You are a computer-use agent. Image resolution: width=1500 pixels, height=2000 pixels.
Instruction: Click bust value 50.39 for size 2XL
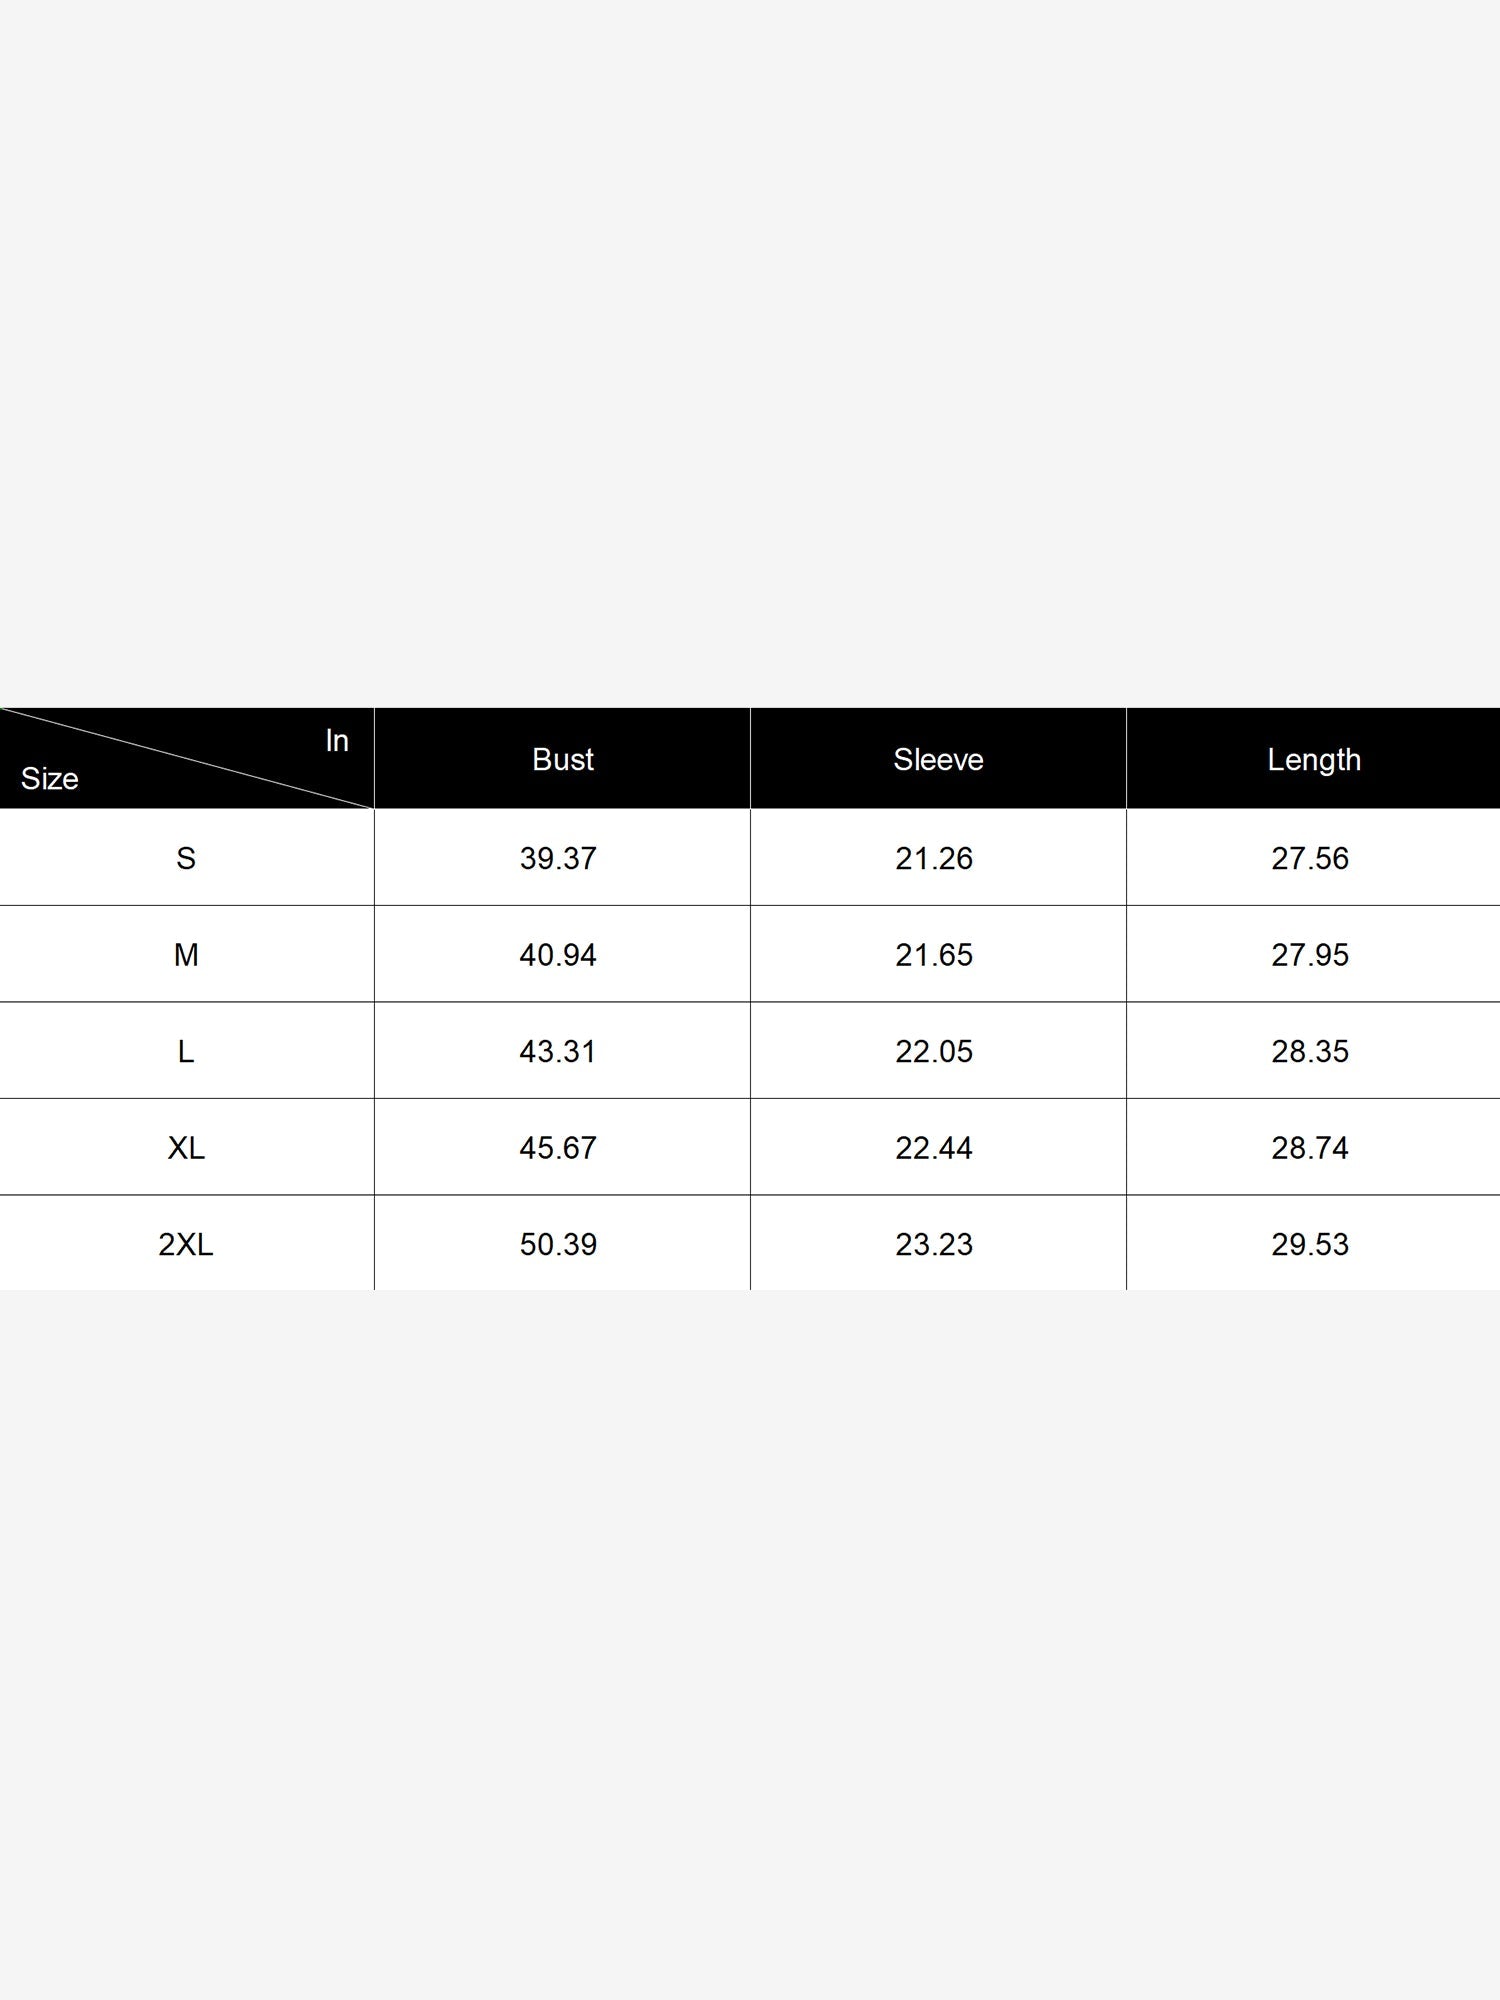pos(558,1244)
